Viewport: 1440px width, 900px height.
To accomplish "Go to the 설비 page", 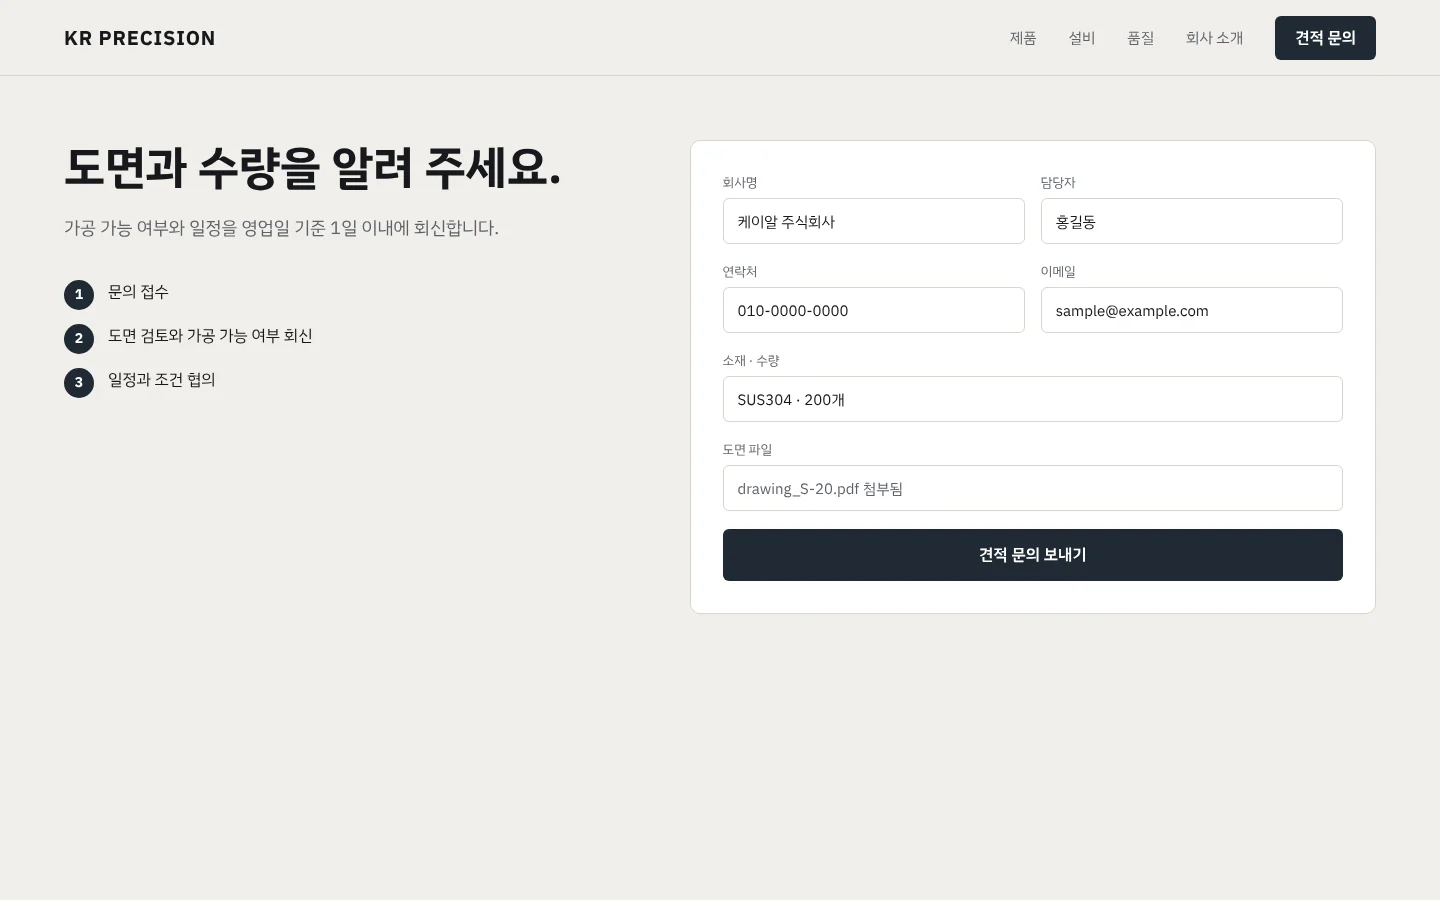I will pos(1082,38).
